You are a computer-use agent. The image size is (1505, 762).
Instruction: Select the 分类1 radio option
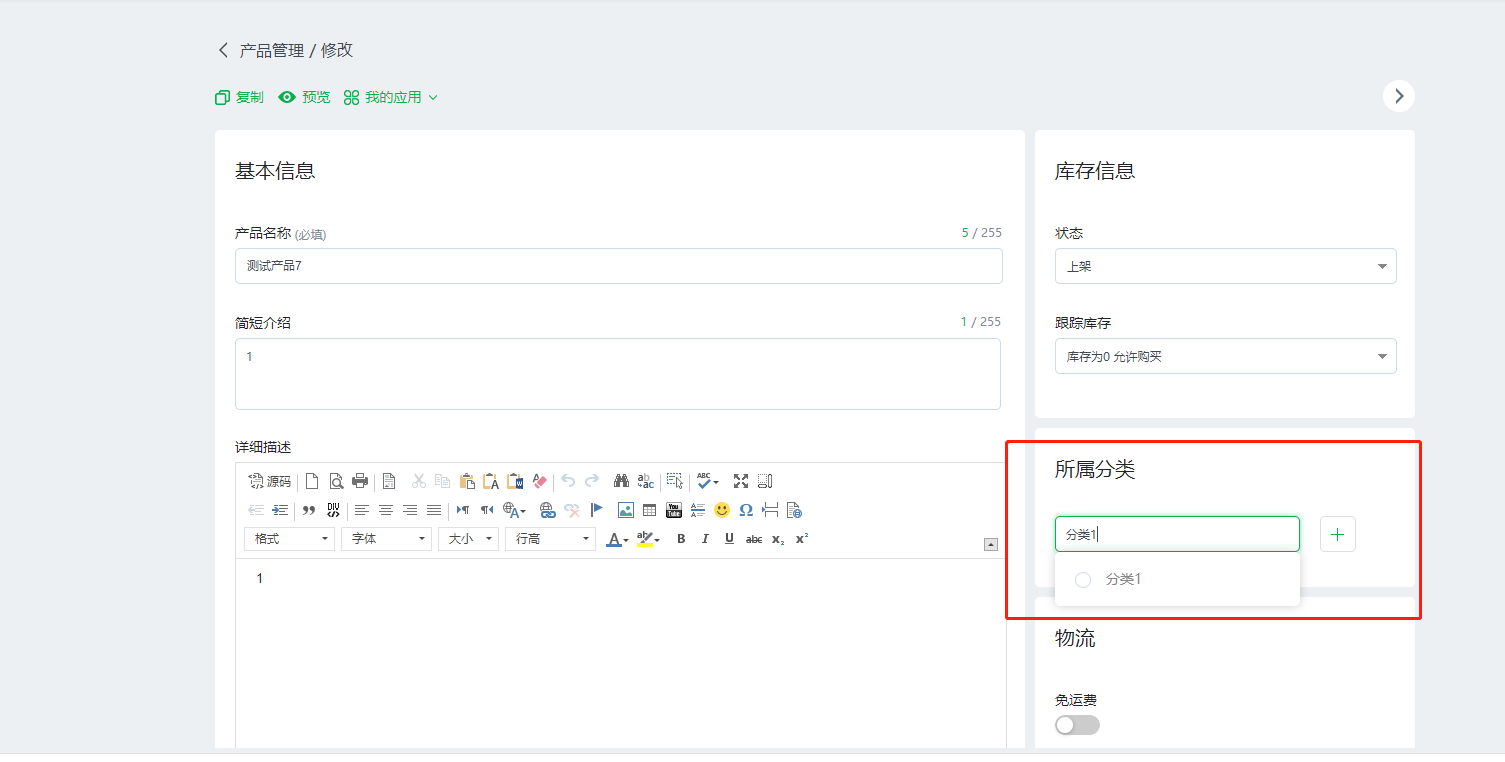1083,580
